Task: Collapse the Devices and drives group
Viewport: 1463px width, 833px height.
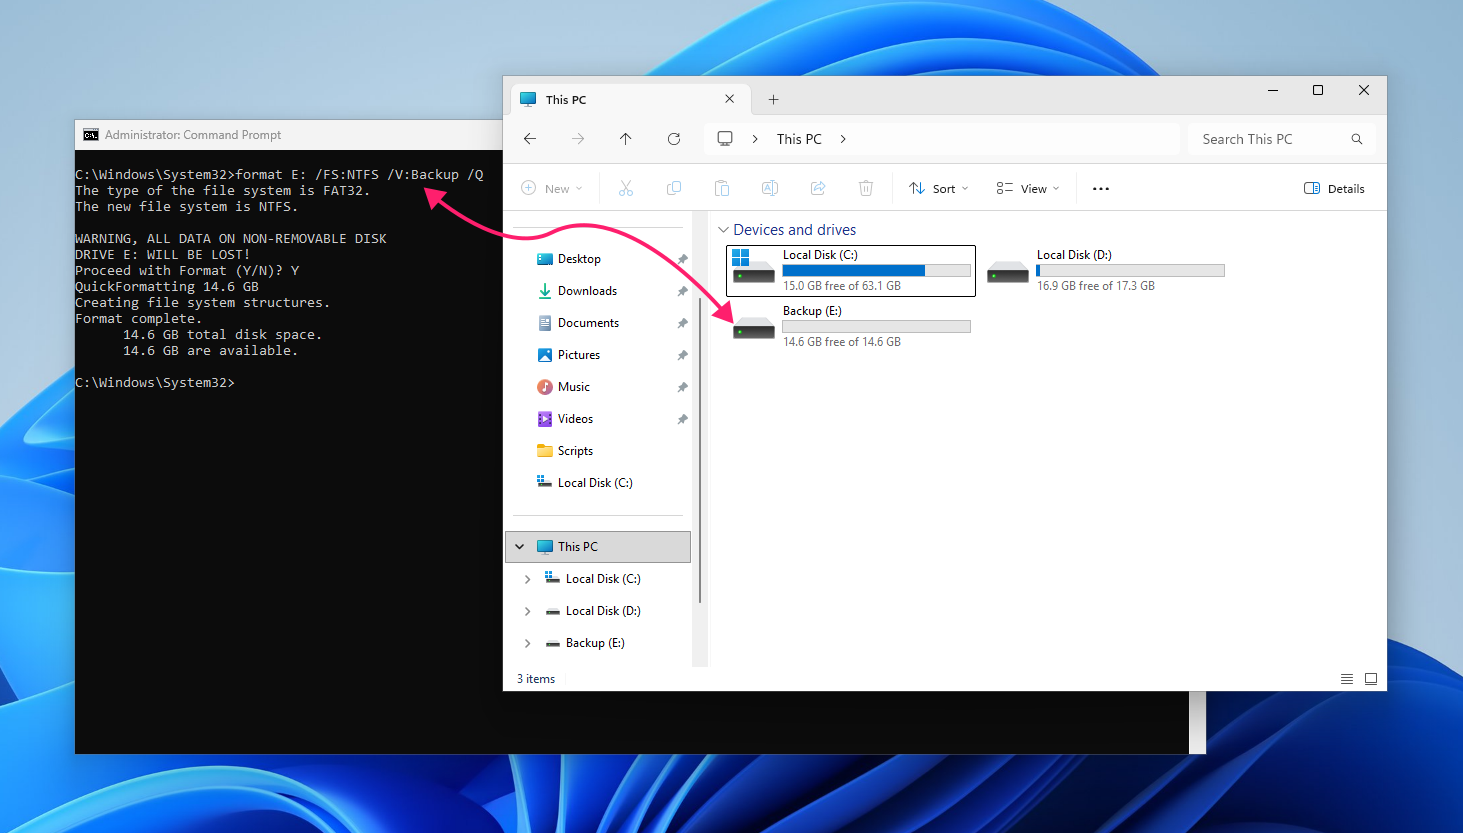Action: click(723, 230)
